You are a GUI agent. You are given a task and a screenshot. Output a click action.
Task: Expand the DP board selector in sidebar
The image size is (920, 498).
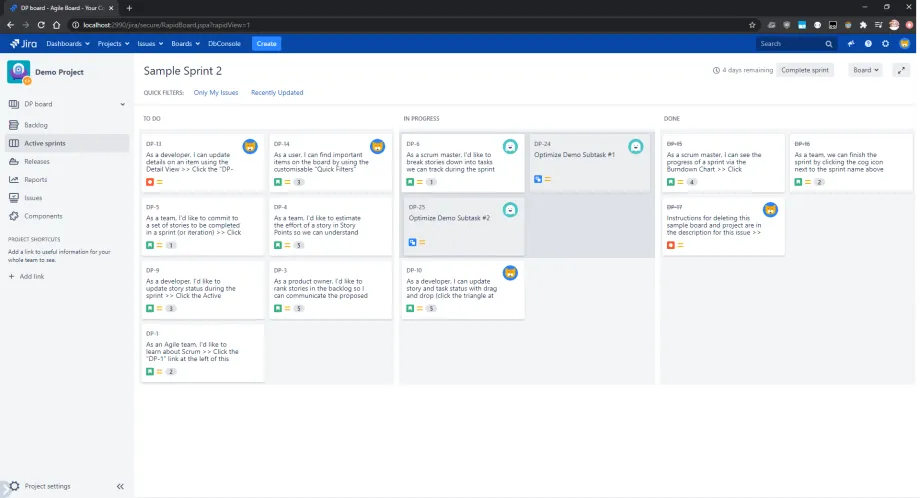click(x=123, y=104)
